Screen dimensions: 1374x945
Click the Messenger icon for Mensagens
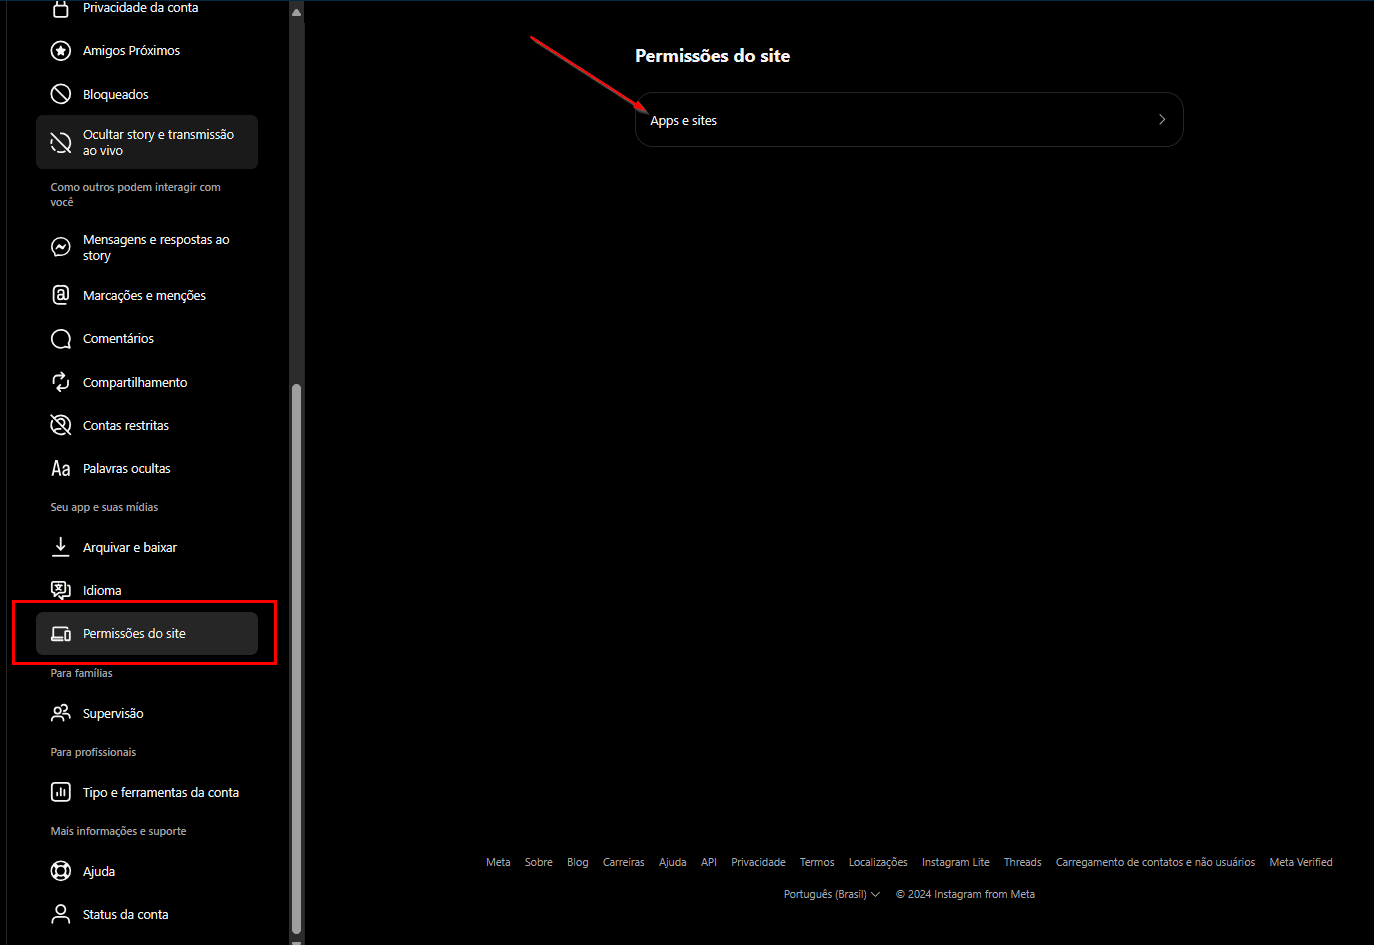(61, 247)
